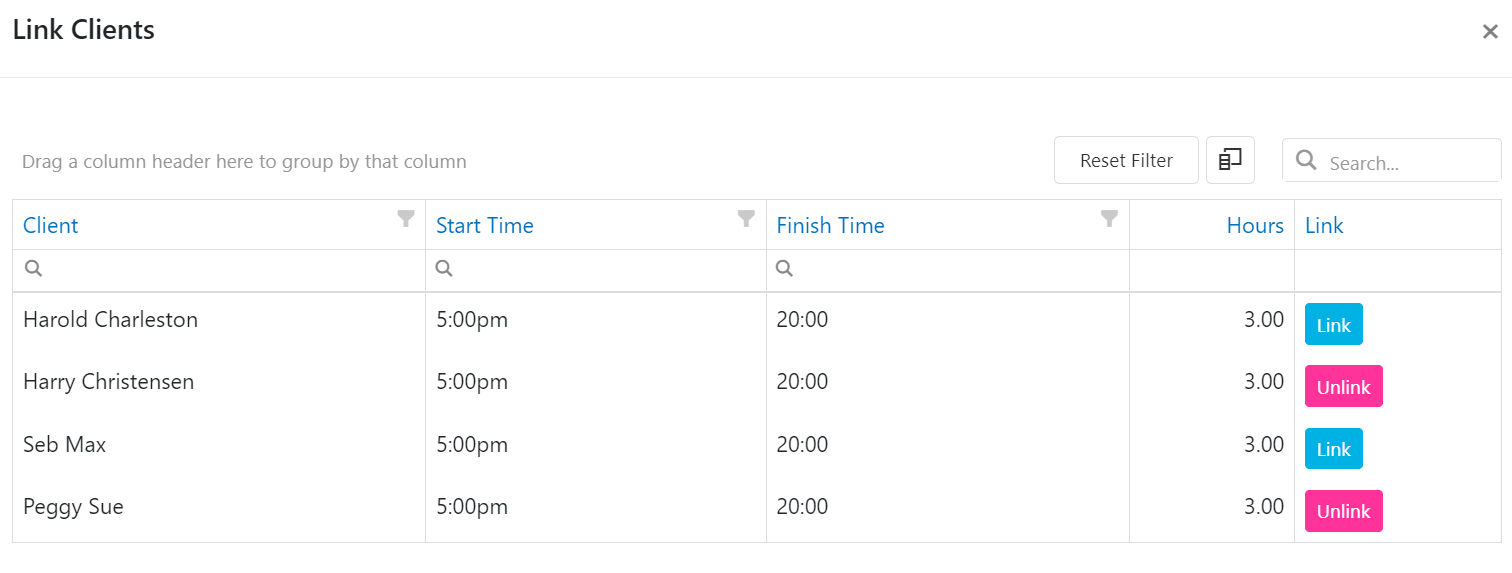Link Seb Max
The image size is (1512, 573).
(1333, 449)
